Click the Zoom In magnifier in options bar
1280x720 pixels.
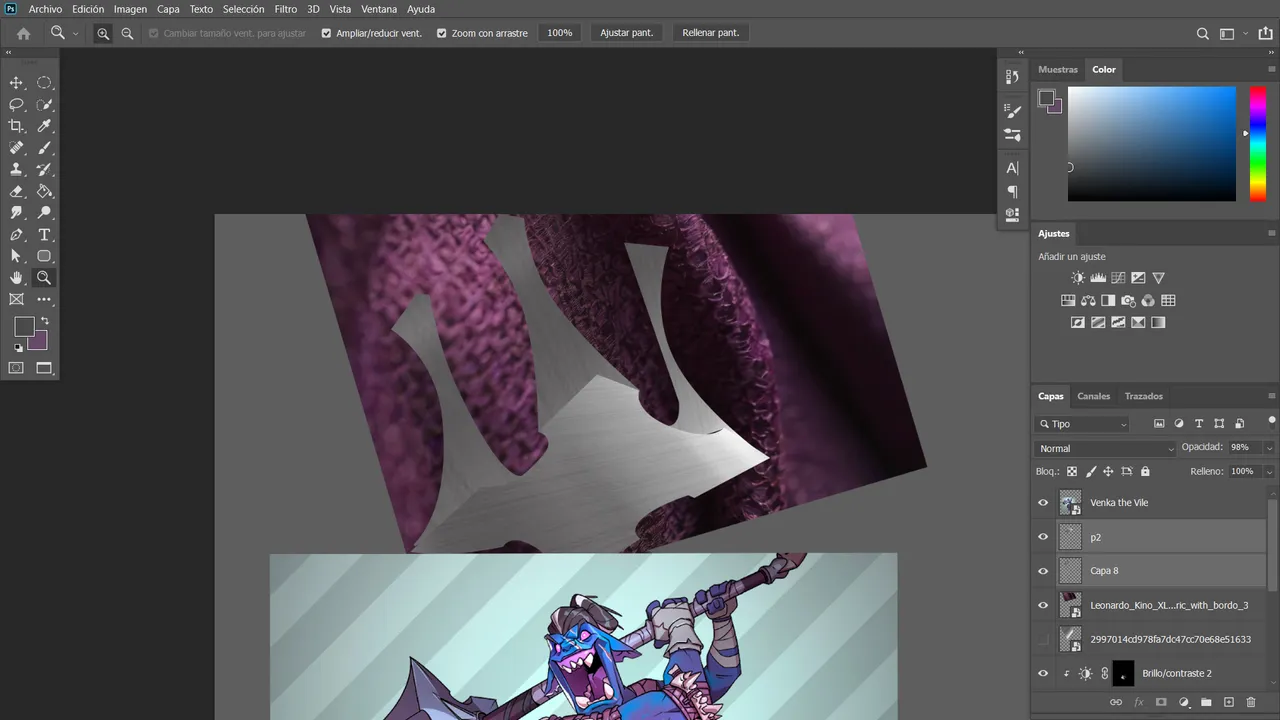(x=103, y=33)
